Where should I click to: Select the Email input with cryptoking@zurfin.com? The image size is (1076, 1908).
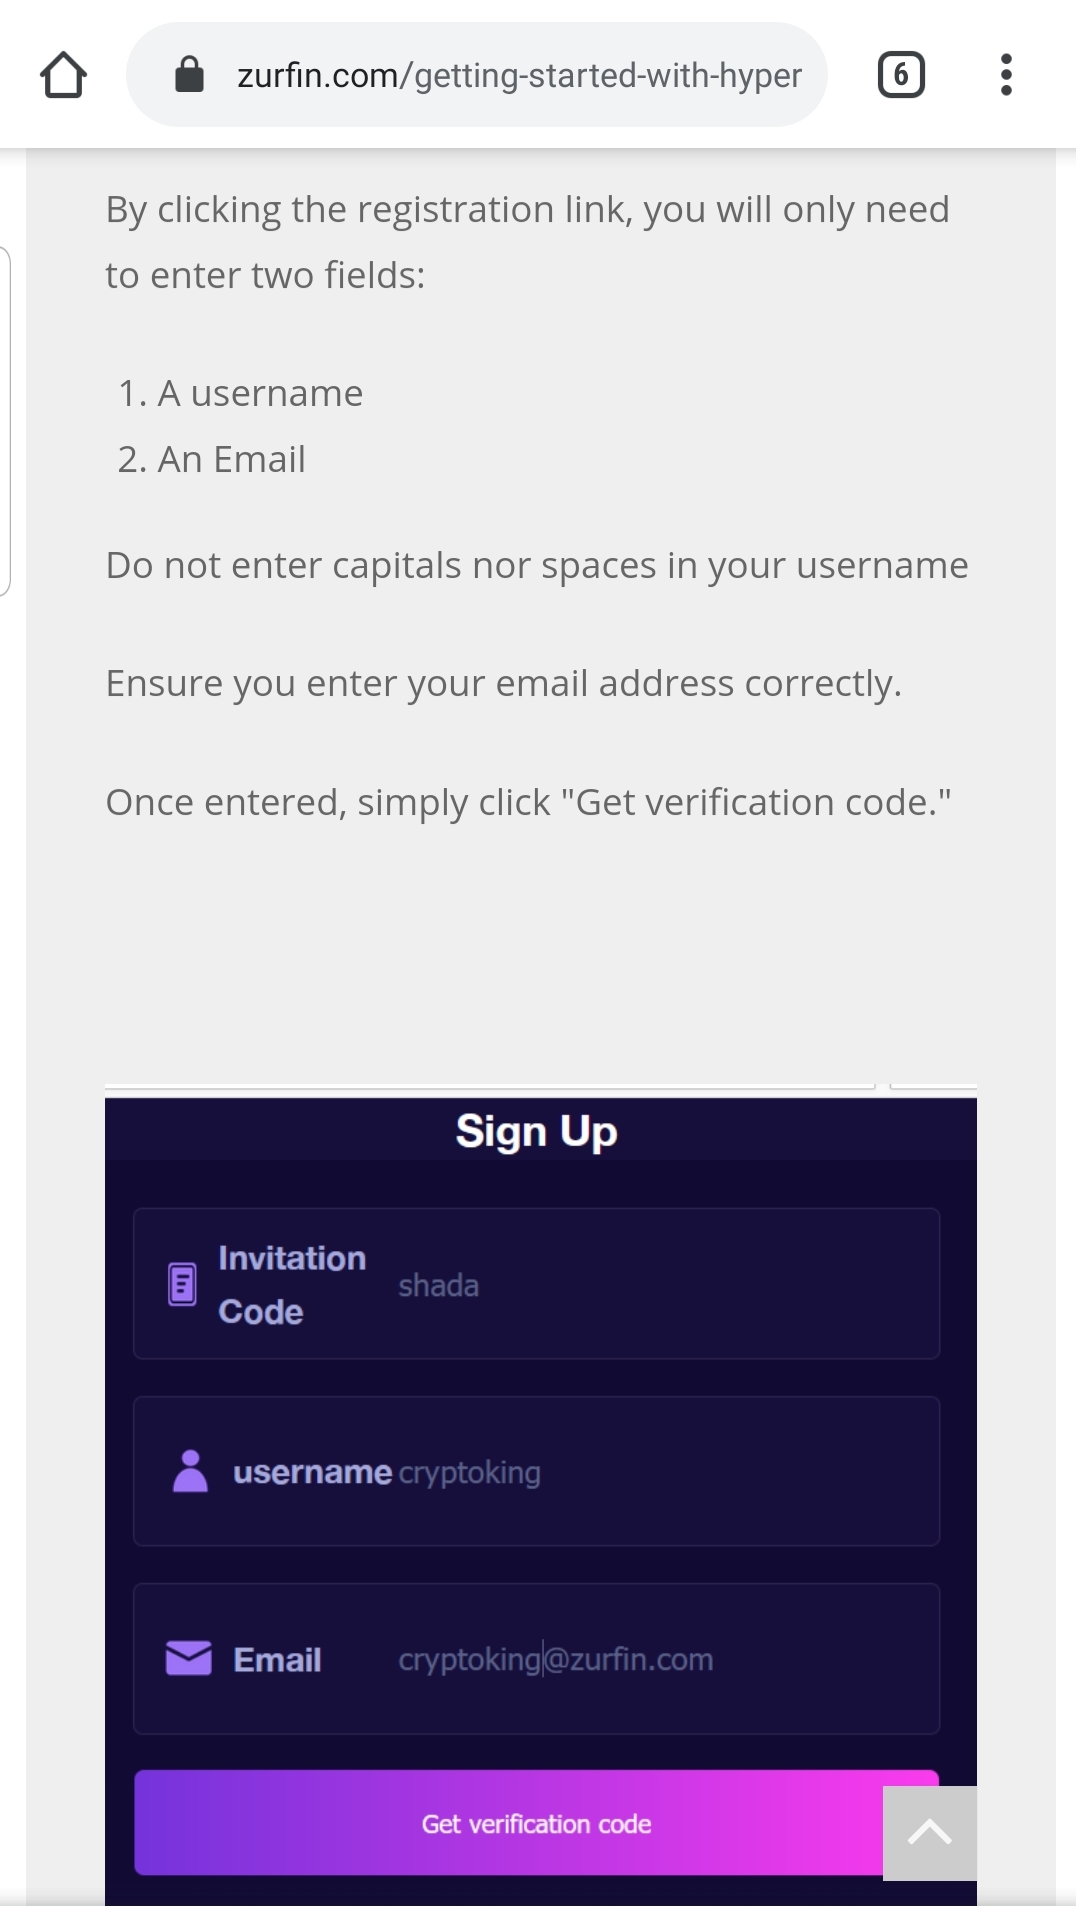tap(650, 1659)
